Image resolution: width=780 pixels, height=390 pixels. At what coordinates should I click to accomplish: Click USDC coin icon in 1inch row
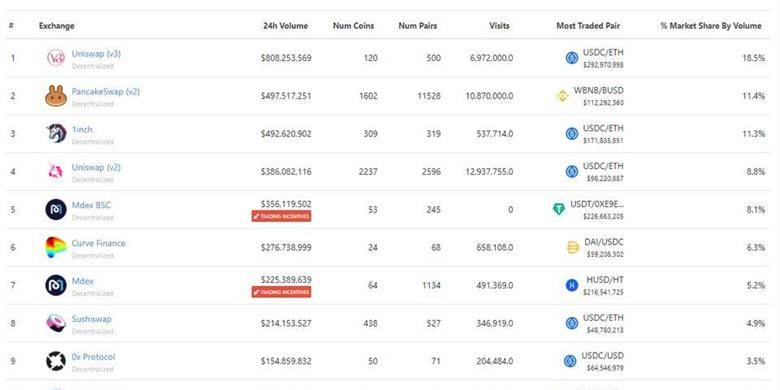coord(572,133)
